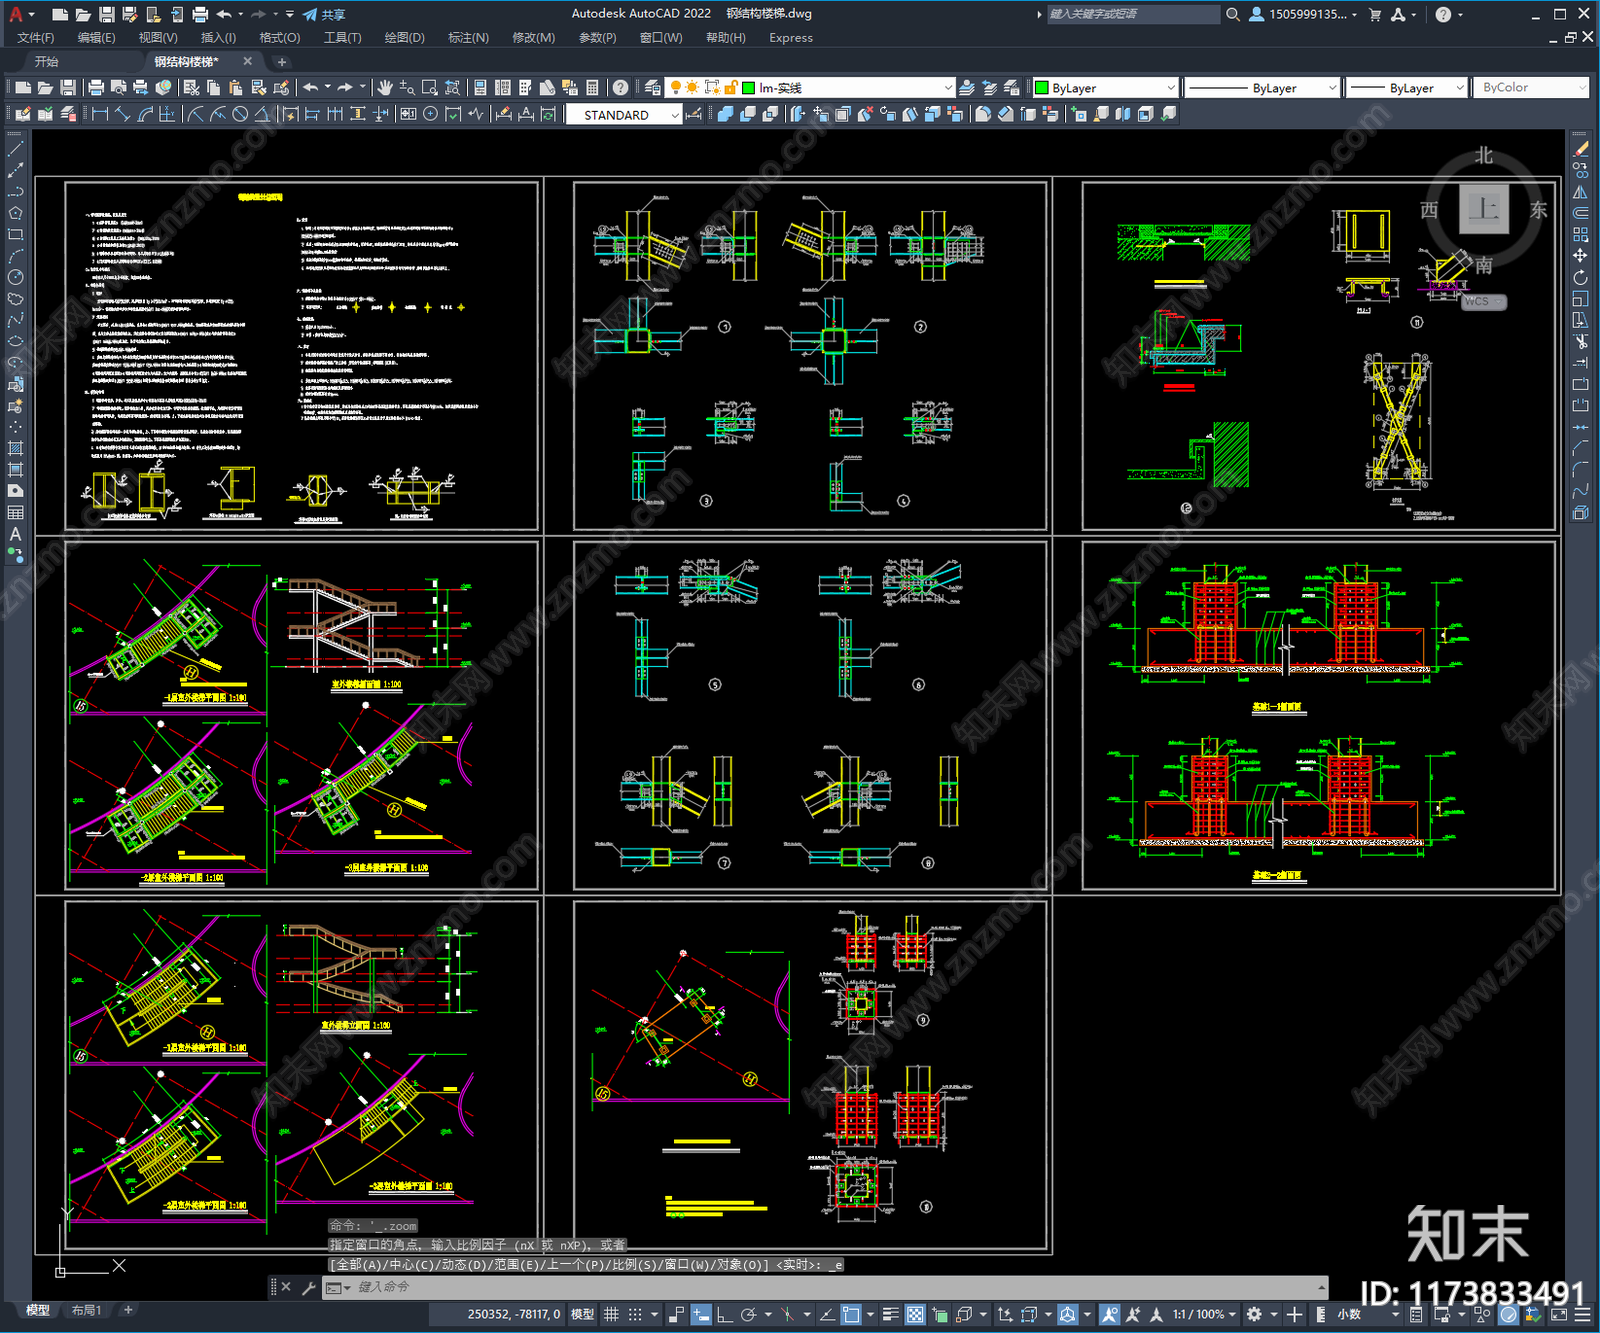Click the Save icon in quick access toolbar

[106, 14]
